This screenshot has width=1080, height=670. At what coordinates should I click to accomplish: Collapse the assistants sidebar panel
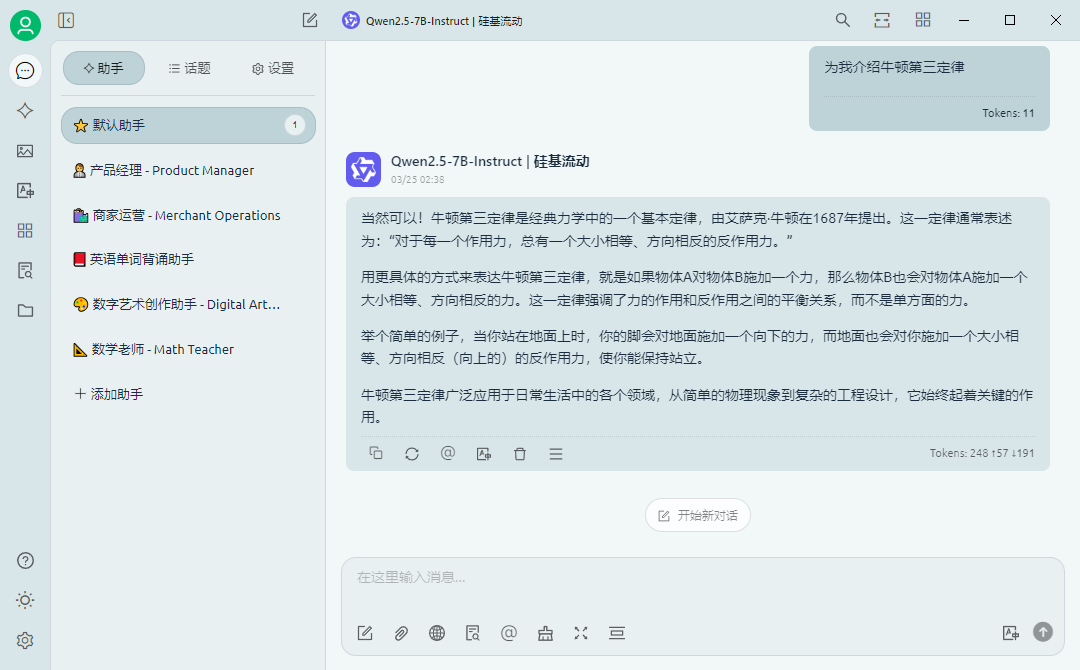pyautogui.click(x=65, y=19)
